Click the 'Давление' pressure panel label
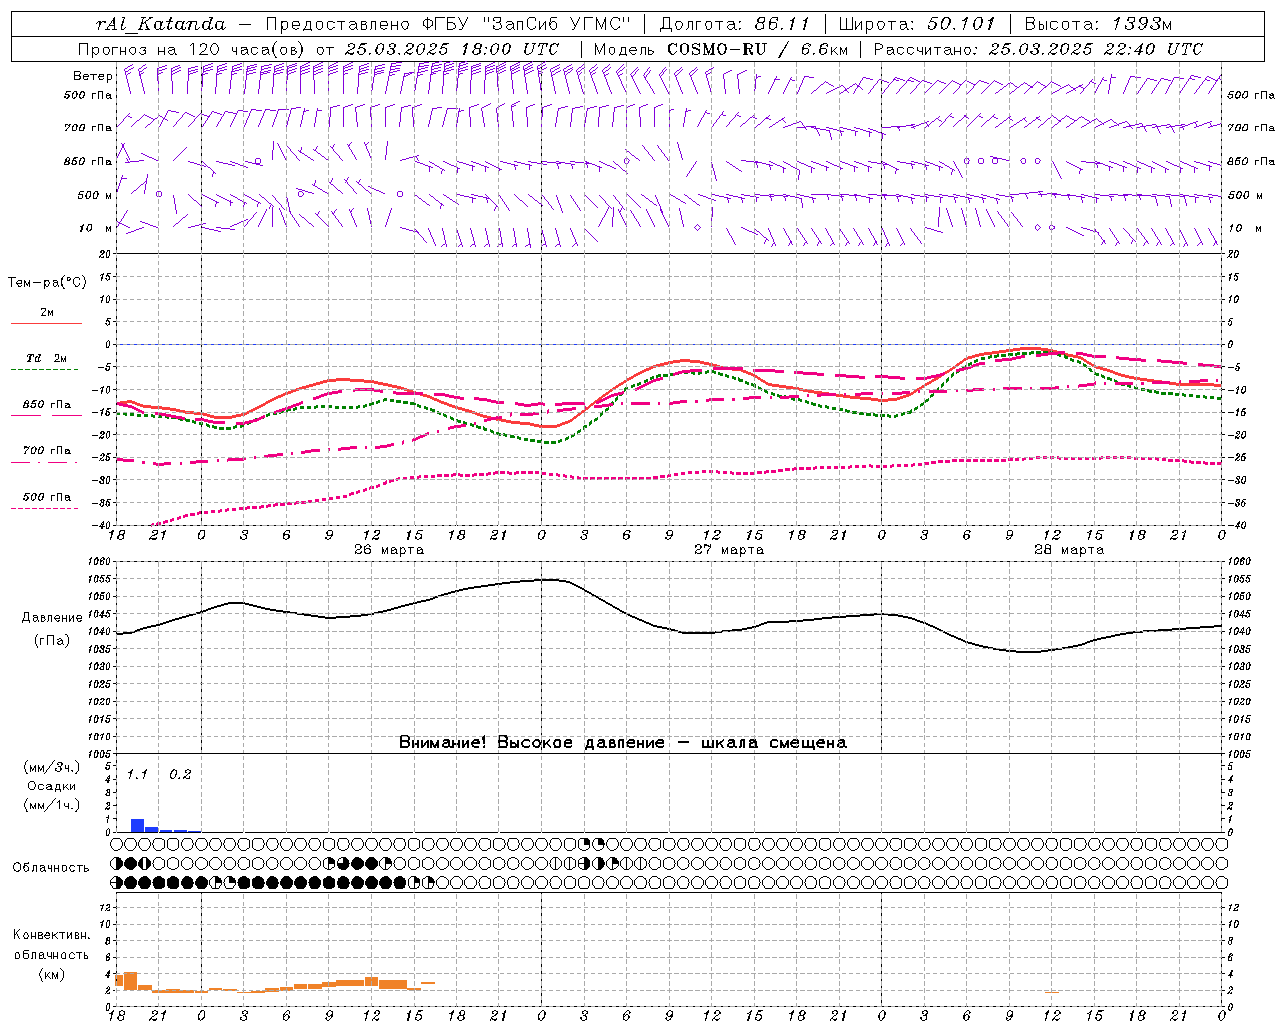This screenshot has height=1024, width=1280. (x=51, y=618)
